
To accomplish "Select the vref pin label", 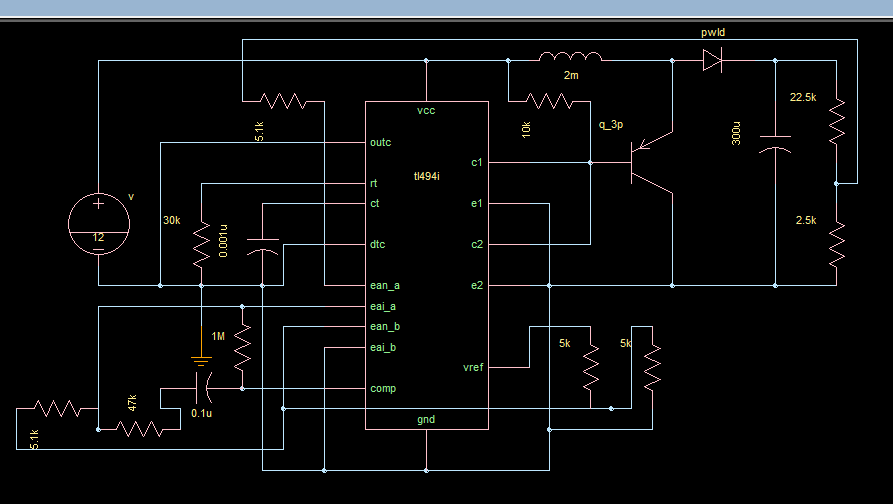I will point(473,368).
